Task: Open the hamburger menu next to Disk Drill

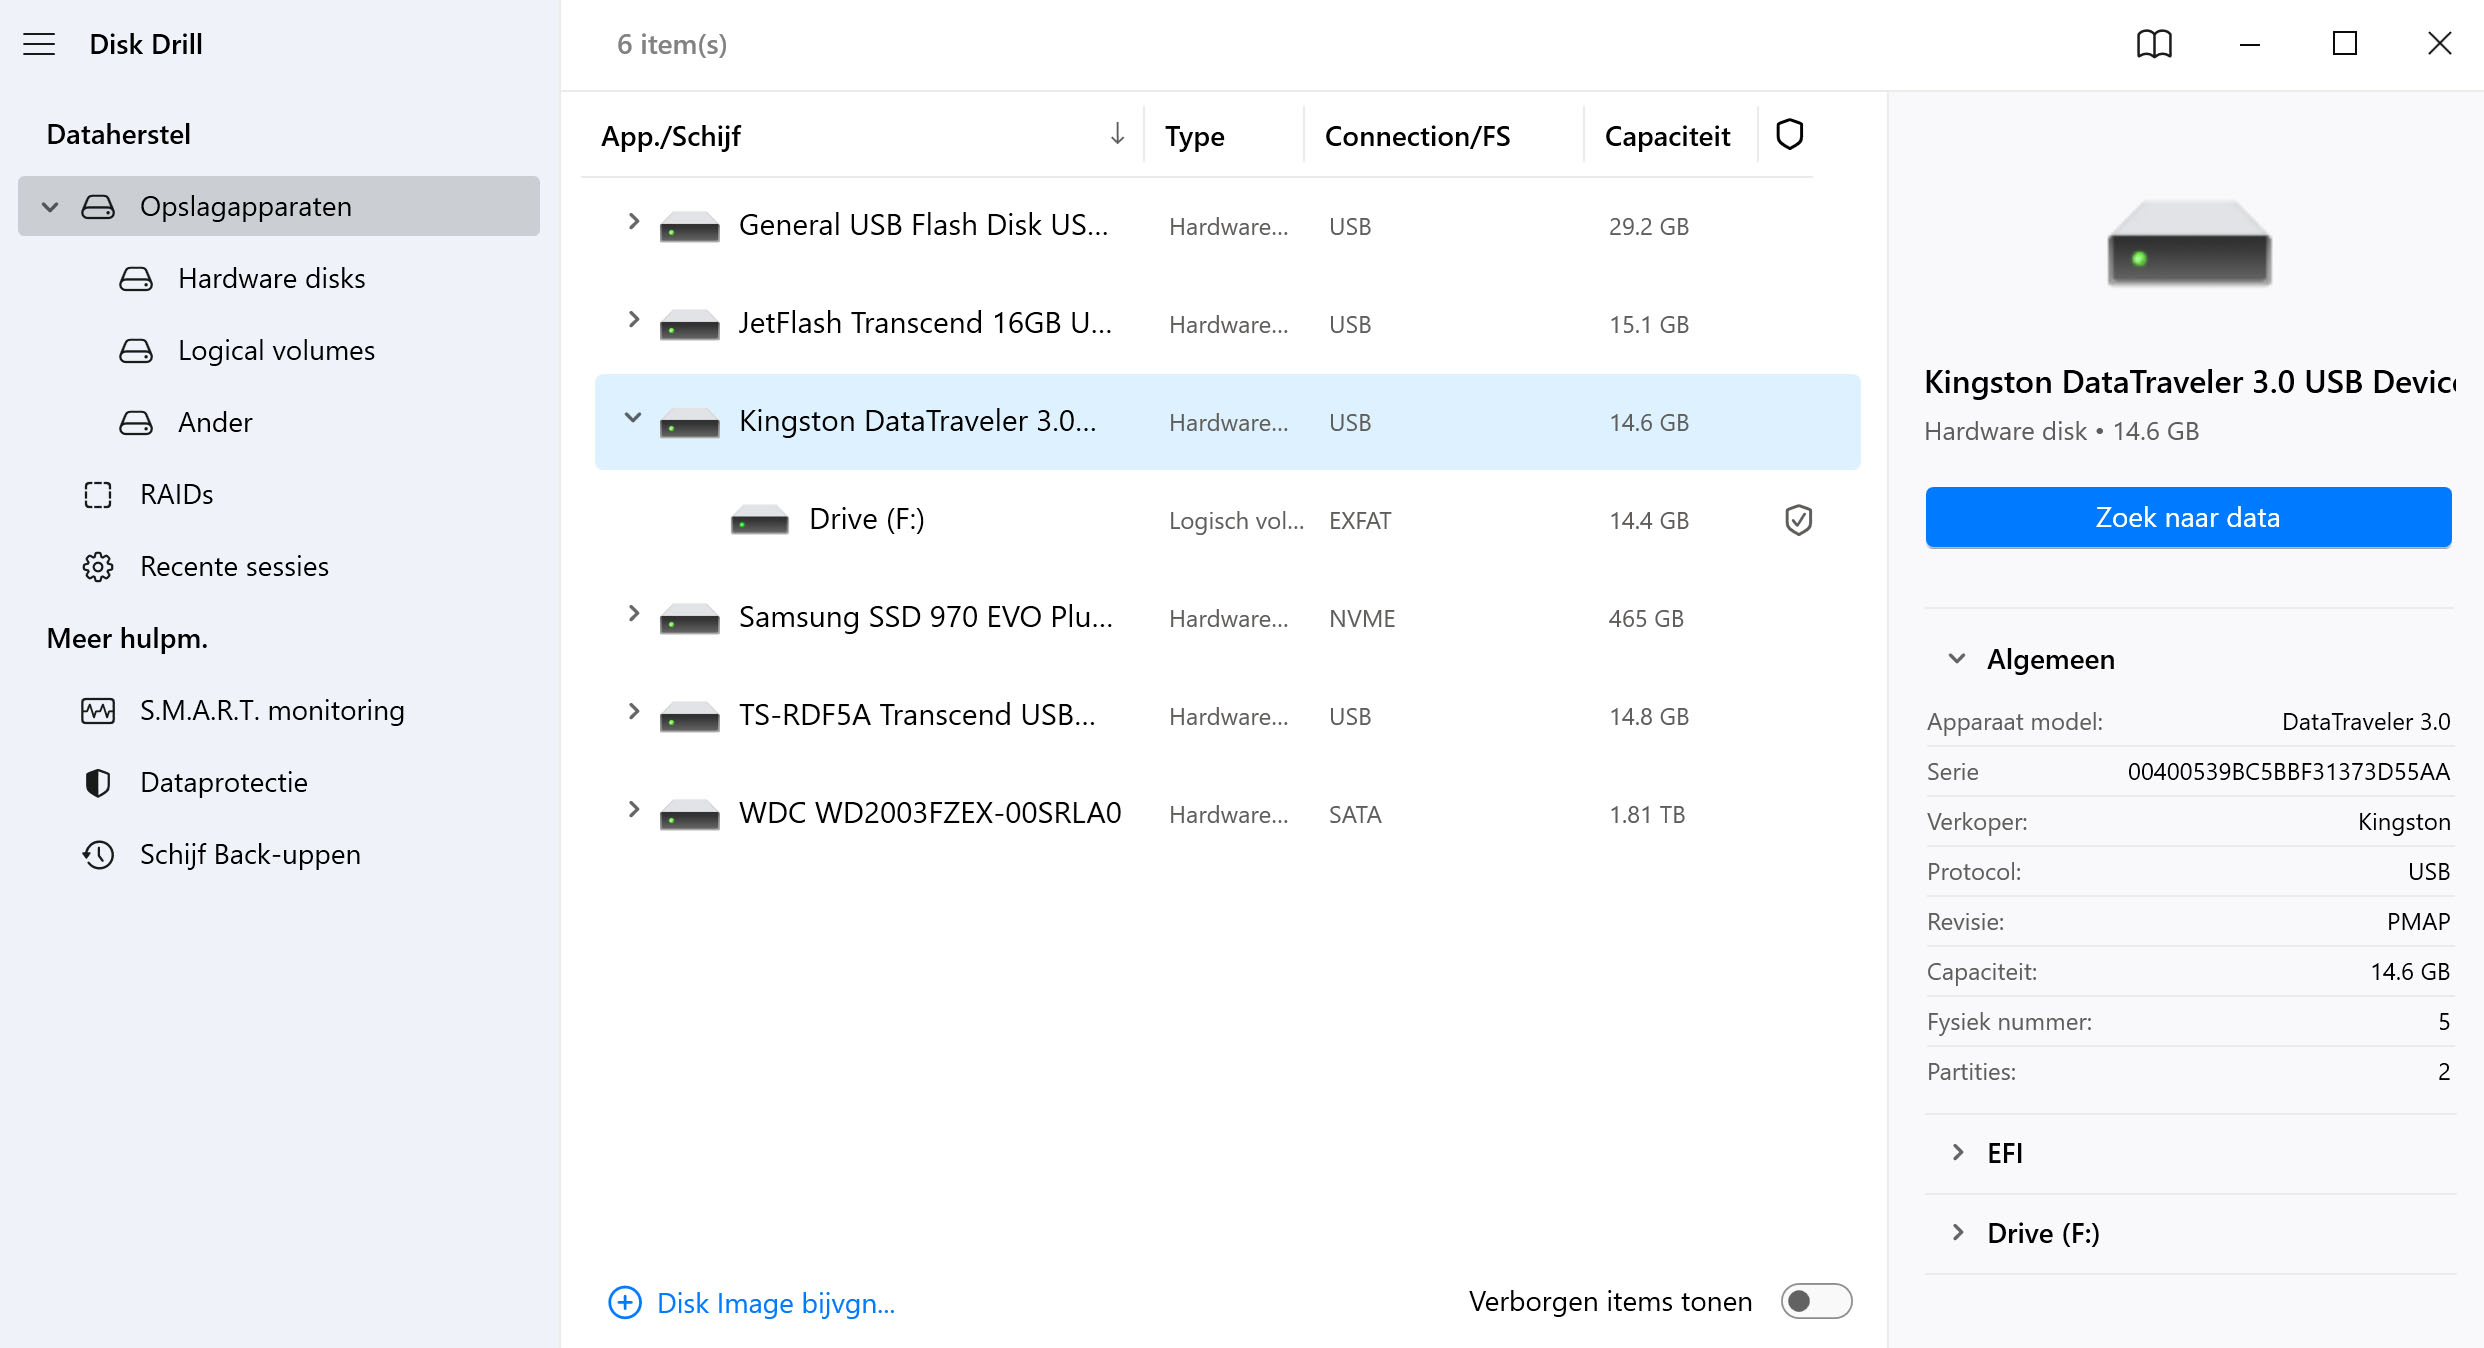Action: pyautogui.click(x=39, y=44)
